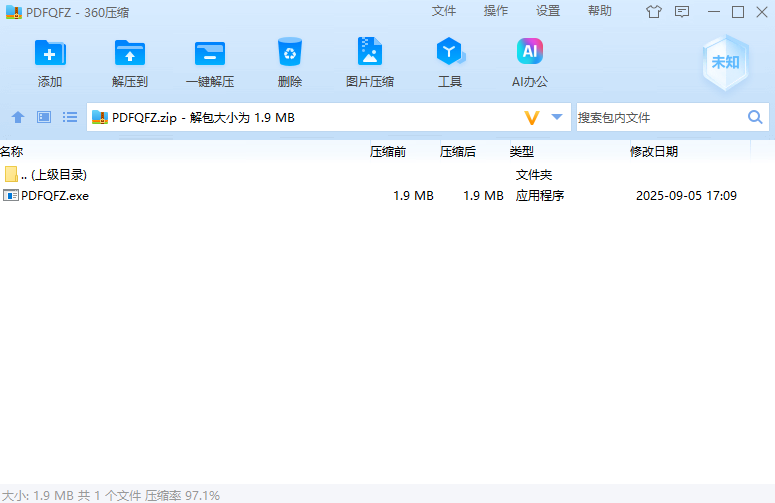Click the parent directory folder icon
Screen dimensions: 775x503
point(11,174)
